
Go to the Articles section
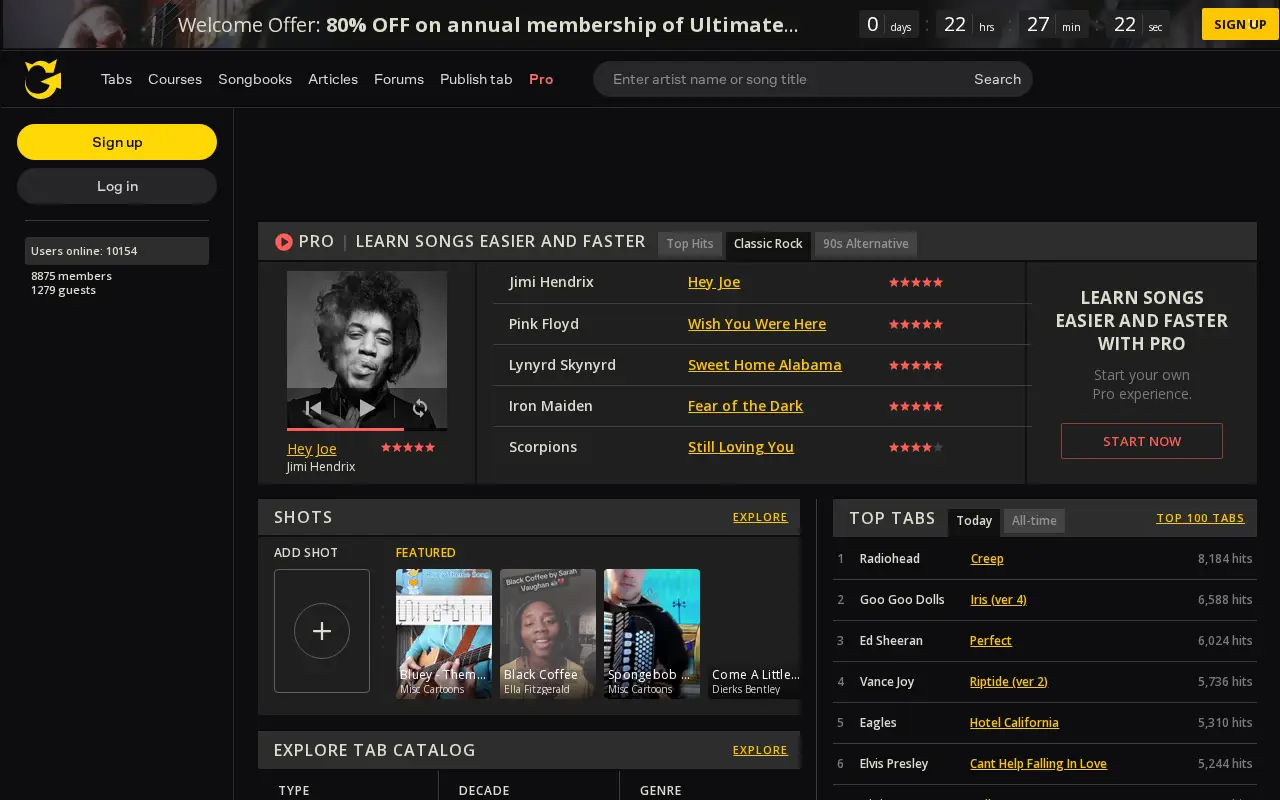tap(333, 79)
